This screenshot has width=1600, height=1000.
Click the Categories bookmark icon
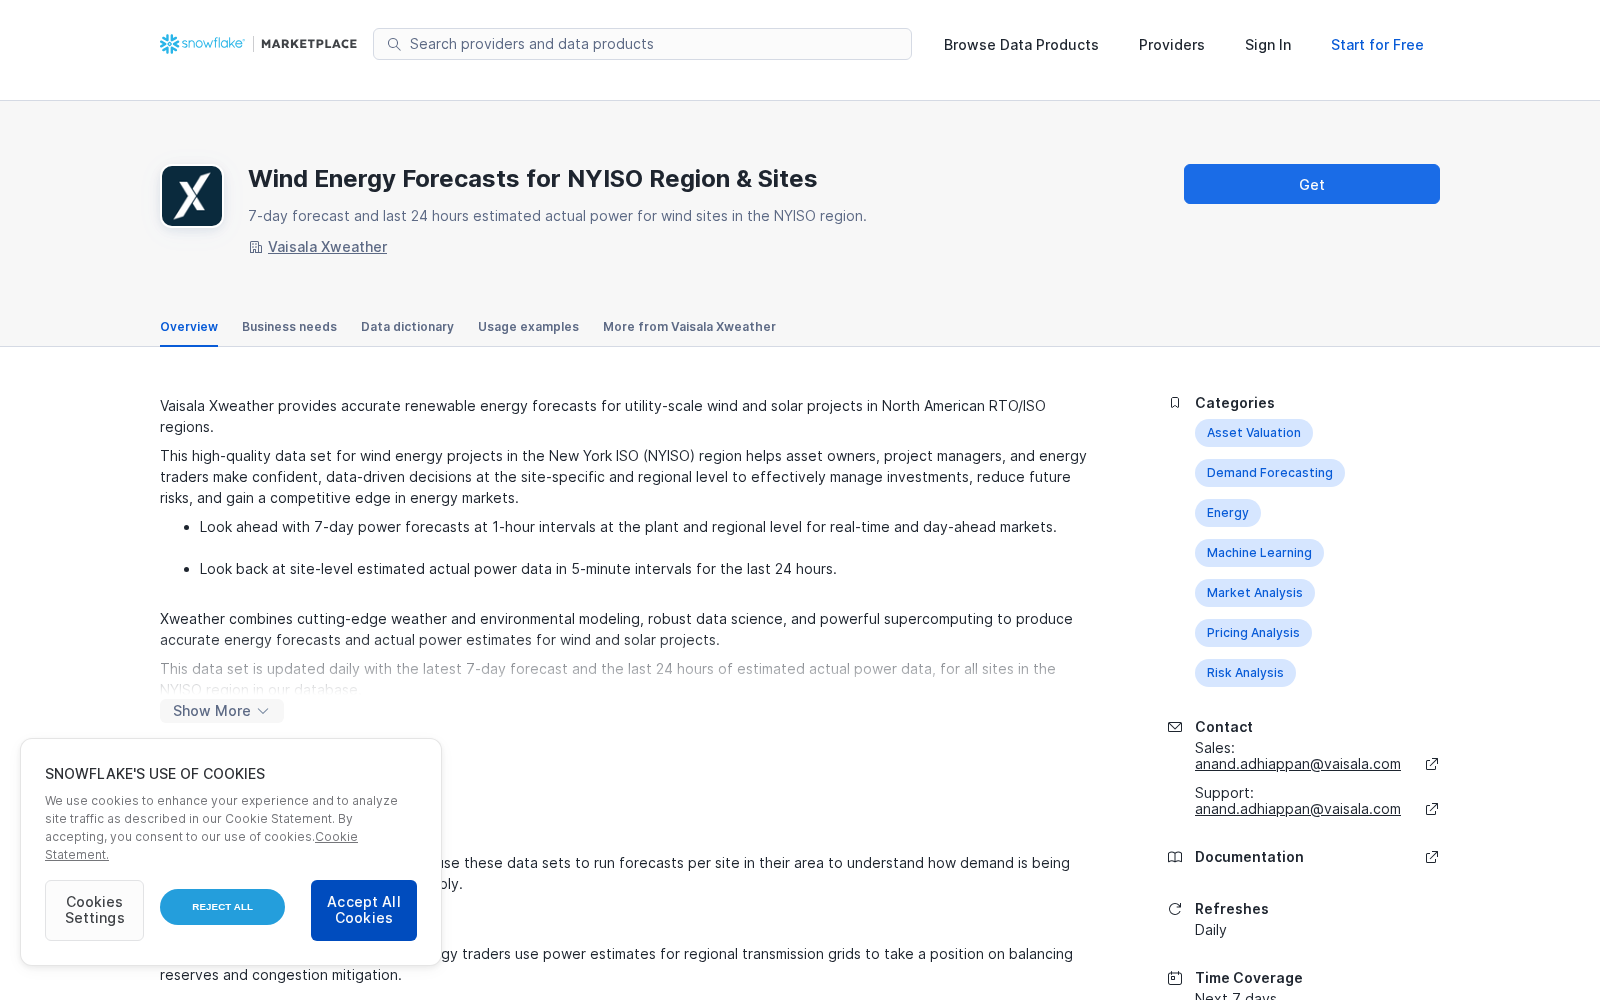tap(1175, 403)
